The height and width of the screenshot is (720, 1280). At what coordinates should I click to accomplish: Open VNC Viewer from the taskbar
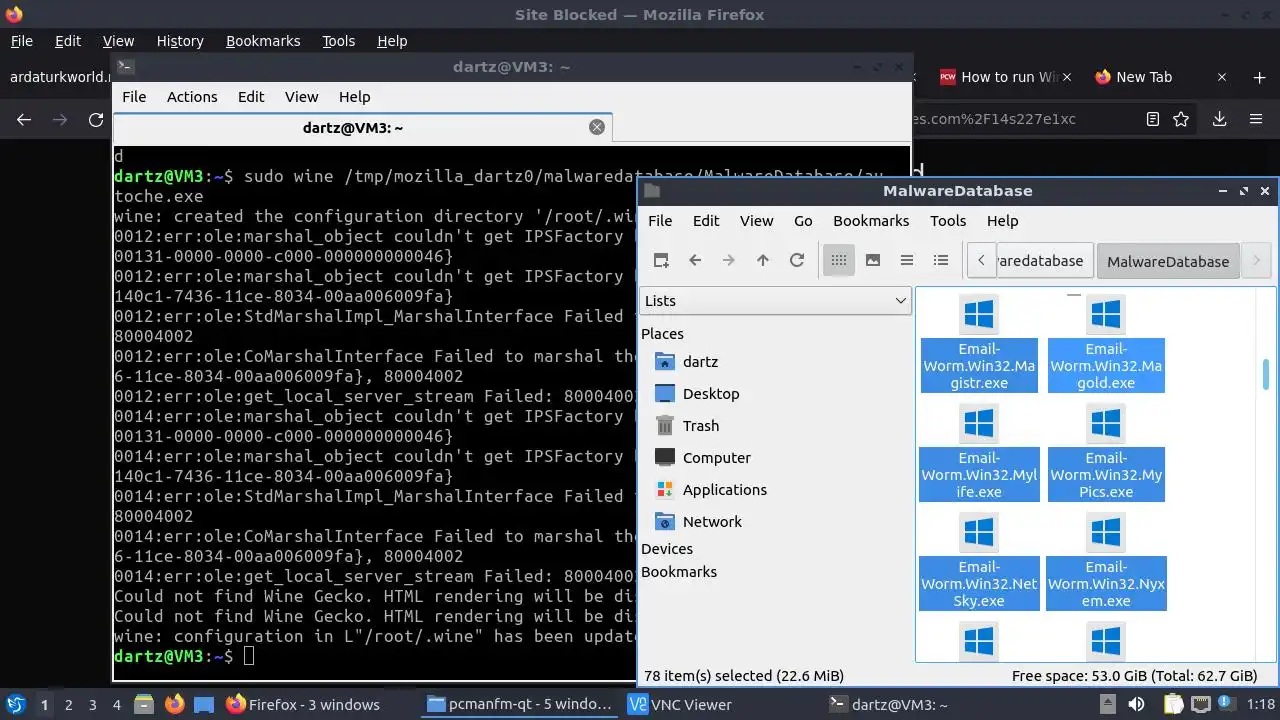tap(680, 704)
